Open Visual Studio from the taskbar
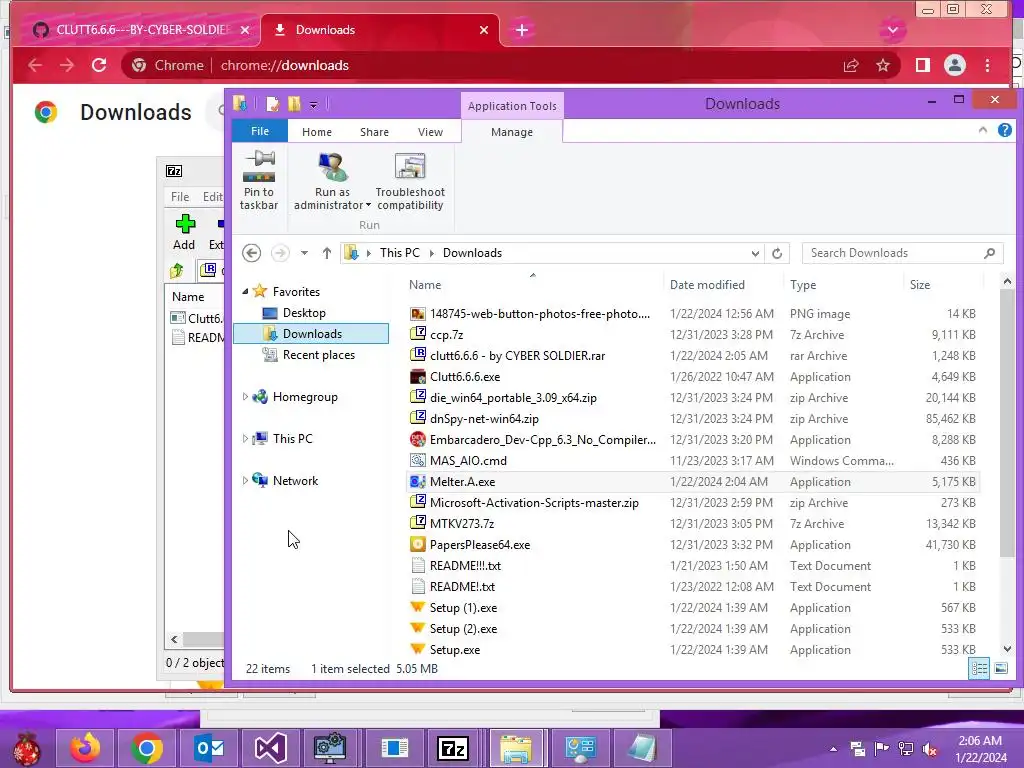This screenshot has height=768, width=1024. [x=270, y=748]
